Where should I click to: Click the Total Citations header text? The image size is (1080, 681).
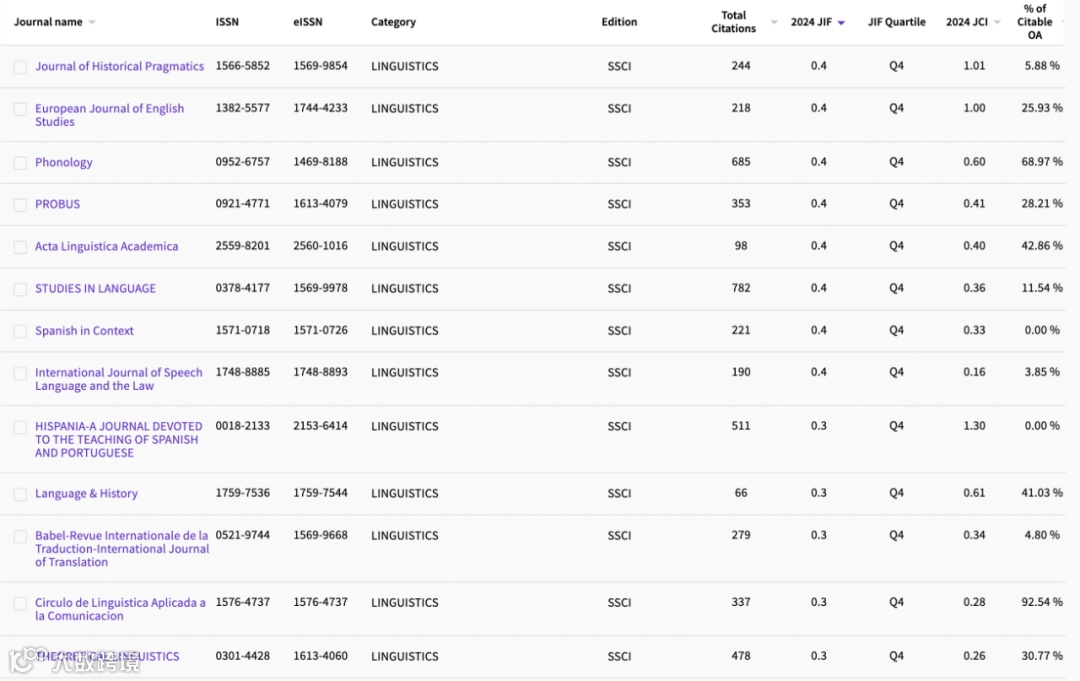point(734,22)
